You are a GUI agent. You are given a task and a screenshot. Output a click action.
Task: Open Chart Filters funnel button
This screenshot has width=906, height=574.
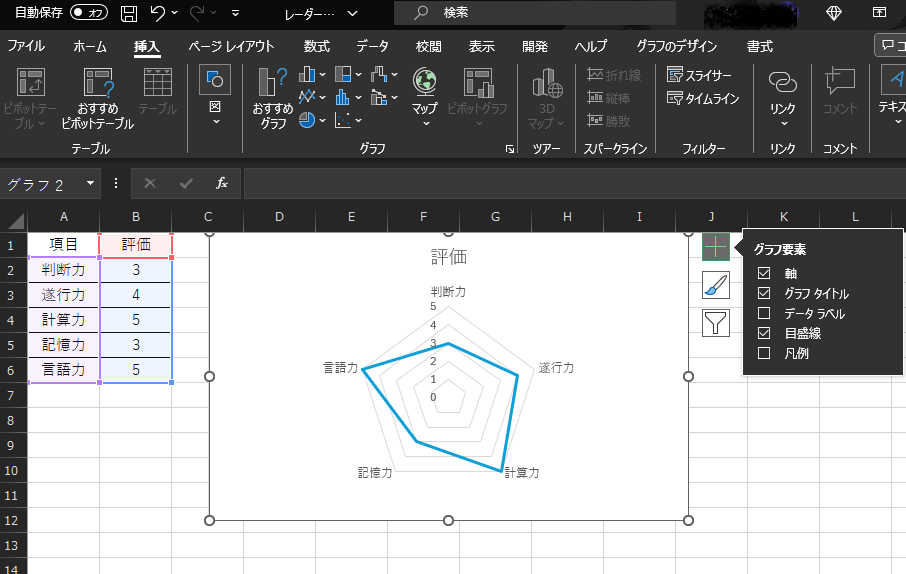tap(716, 323)
